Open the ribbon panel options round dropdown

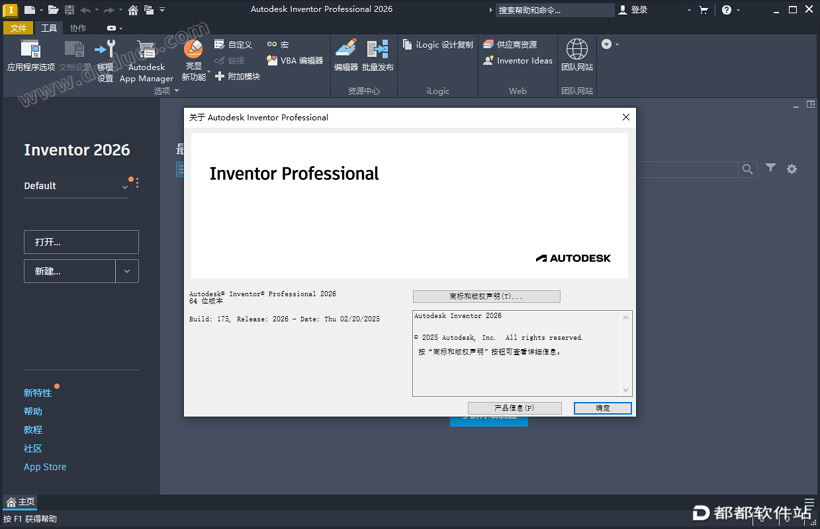click(609, 44)
